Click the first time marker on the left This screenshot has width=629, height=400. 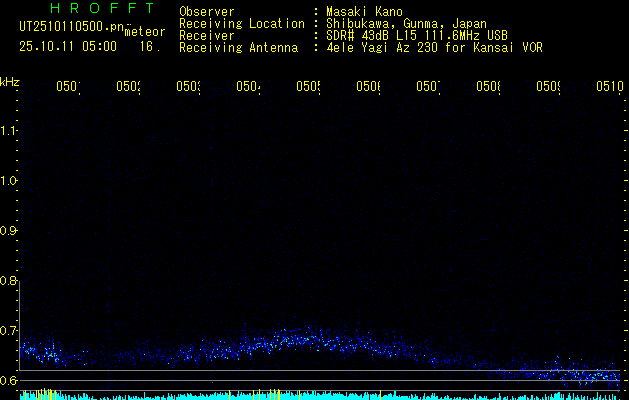point(68,87)
